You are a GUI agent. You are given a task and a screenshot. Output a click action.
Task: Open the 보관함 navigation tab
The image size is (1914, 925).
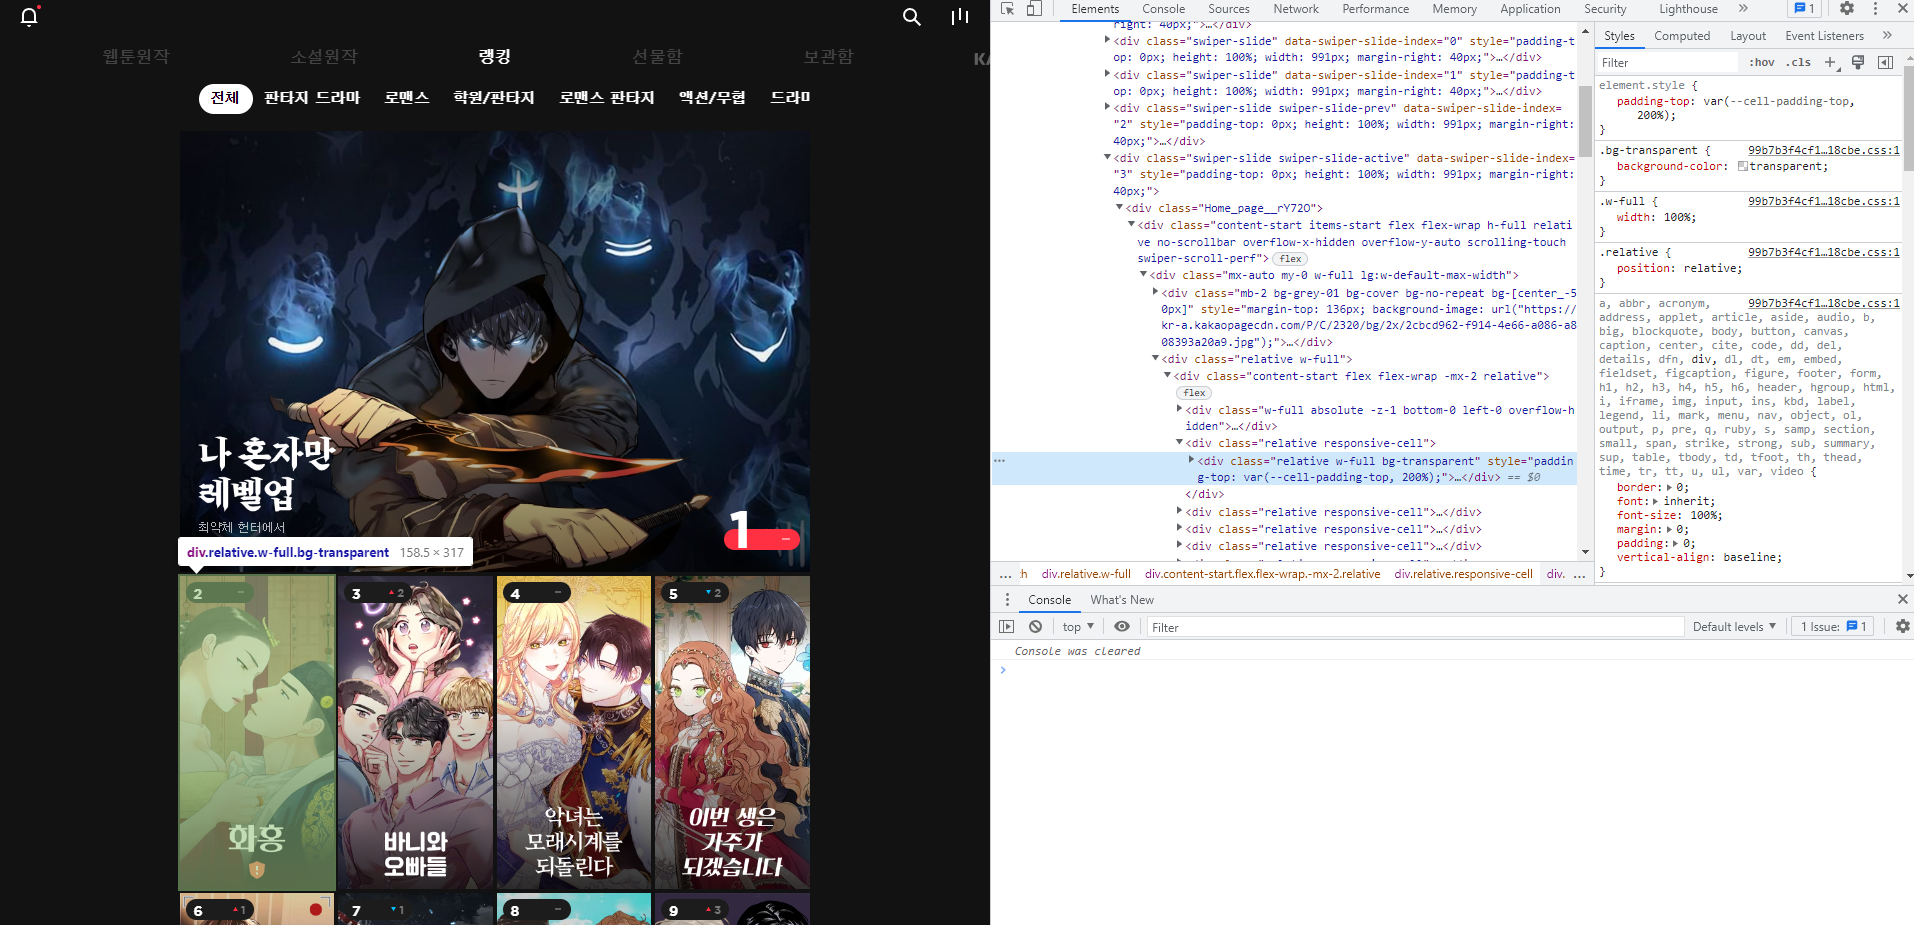828,57
